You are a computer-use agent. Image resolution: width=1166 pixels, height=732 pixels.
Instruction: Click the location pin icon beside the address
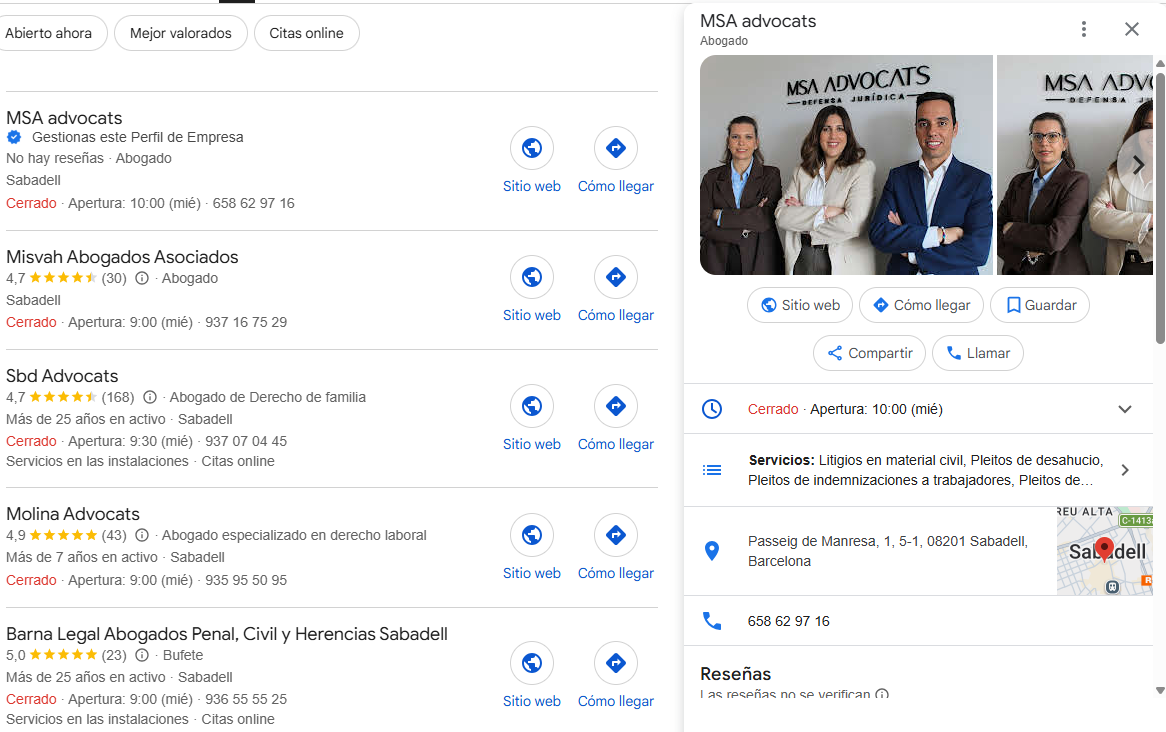pos(712,550)
